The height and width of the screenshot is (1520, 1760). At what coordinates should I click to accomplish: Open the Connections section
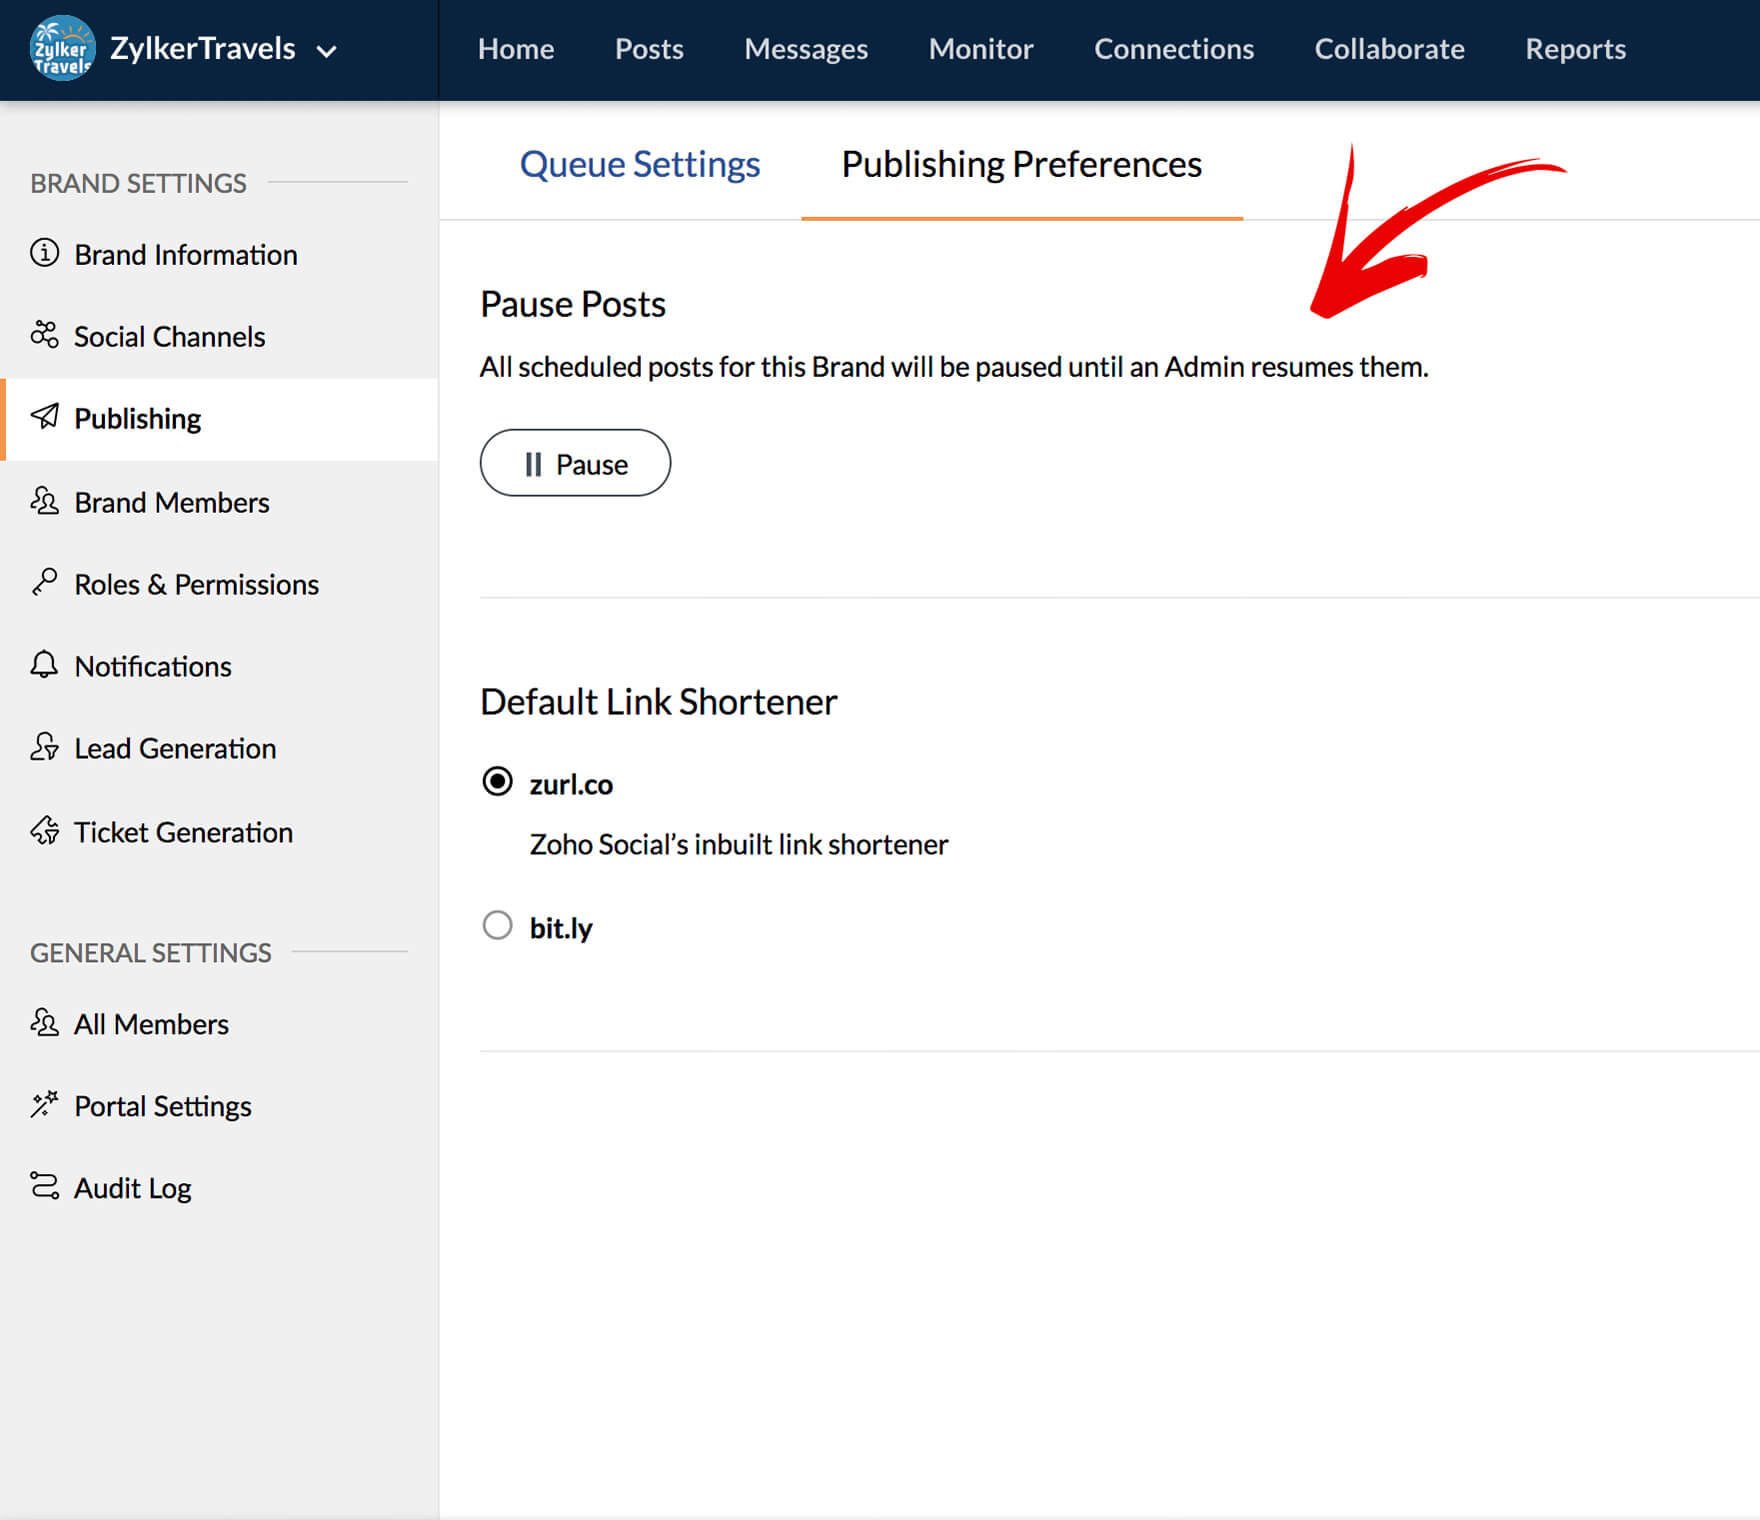[x=1174, y=49]
